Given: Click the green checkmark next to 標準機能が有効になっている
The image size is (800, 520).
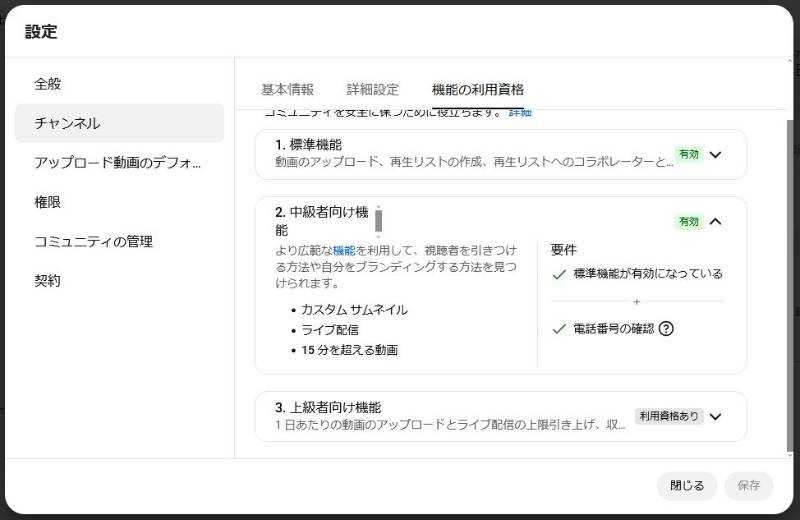Looking at the screenshot, I should coord(559,275).
